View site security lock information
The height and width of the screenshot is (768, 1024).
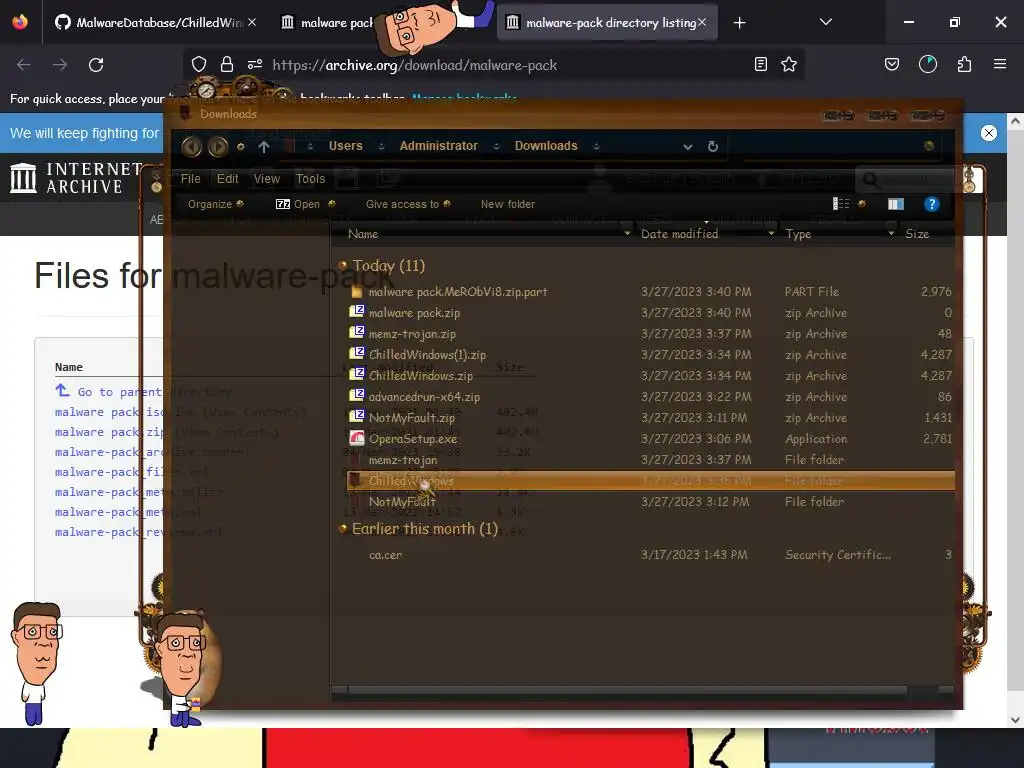(x=227, y=64)
